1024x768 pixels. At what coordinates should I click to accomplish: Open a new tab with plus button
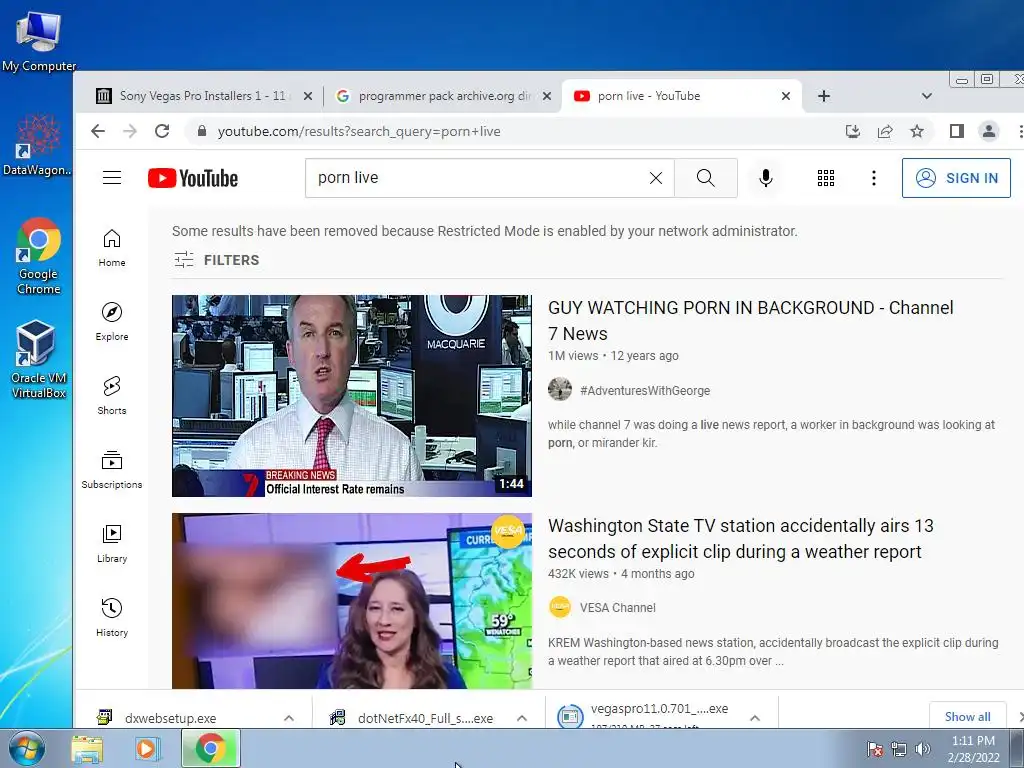tap(824, 96)
